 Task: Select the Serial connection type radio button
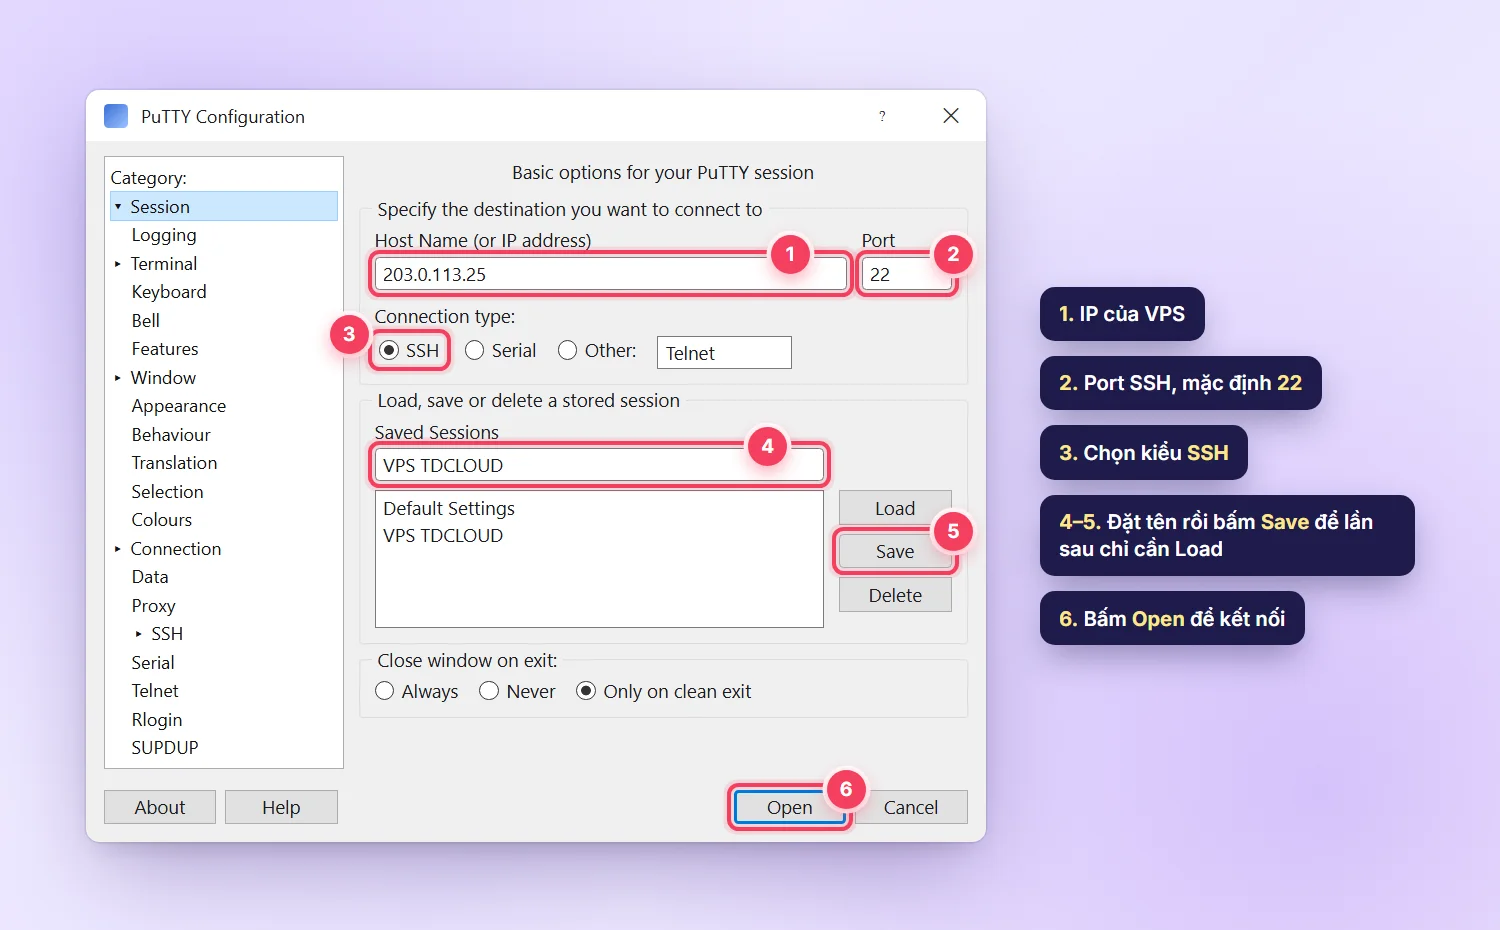475,350
